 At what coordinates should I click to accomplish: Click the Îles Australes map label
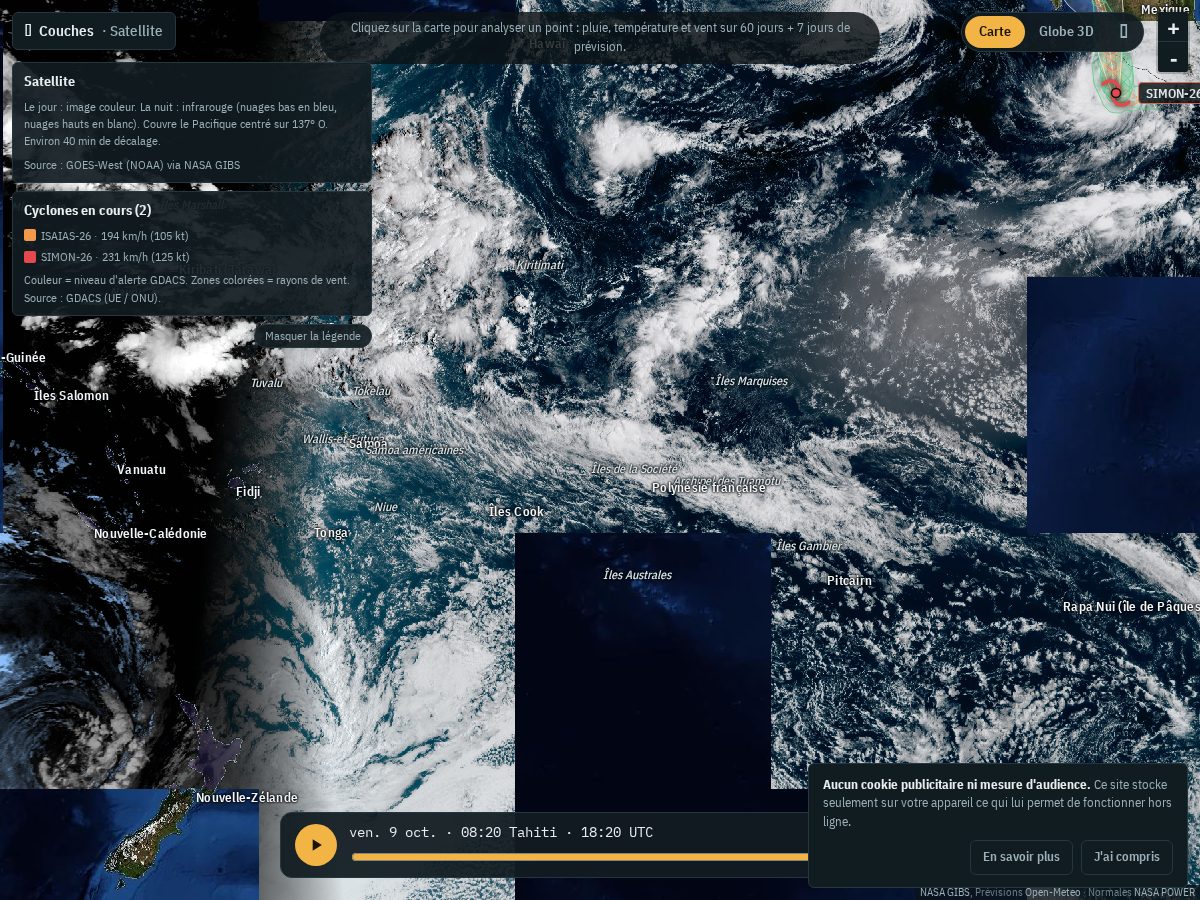click(x=638, y=575)
